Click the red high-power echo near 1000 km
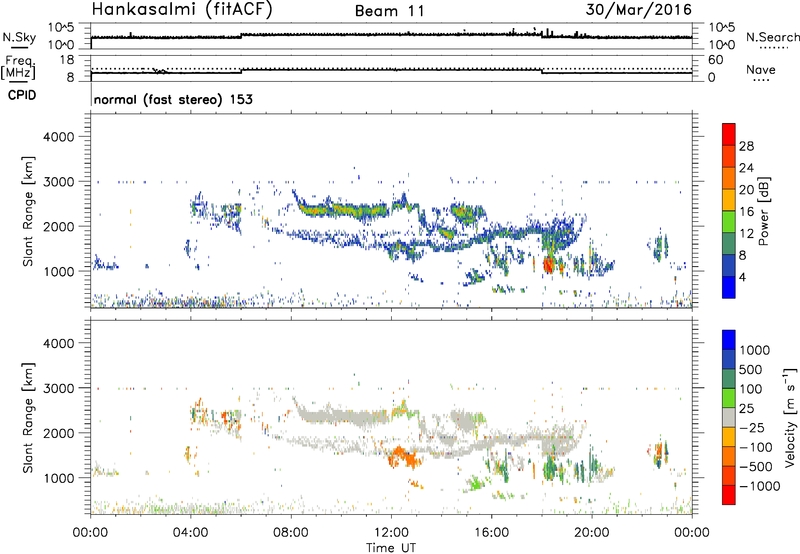800x554 pixels. (x=548, y=265)
